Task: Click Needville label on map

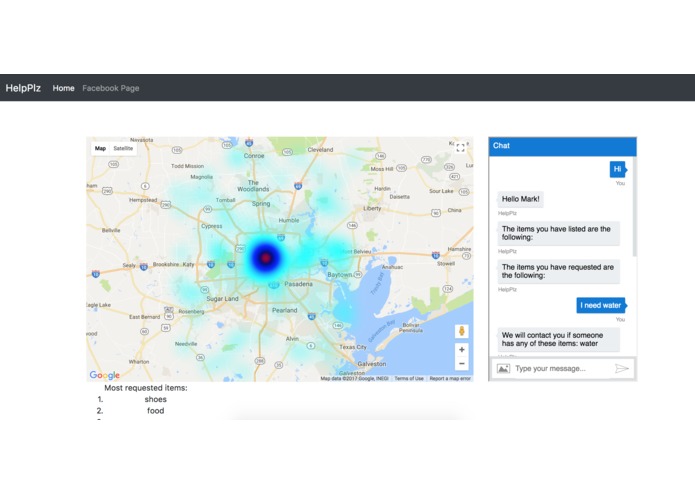Action: point(186,344)
